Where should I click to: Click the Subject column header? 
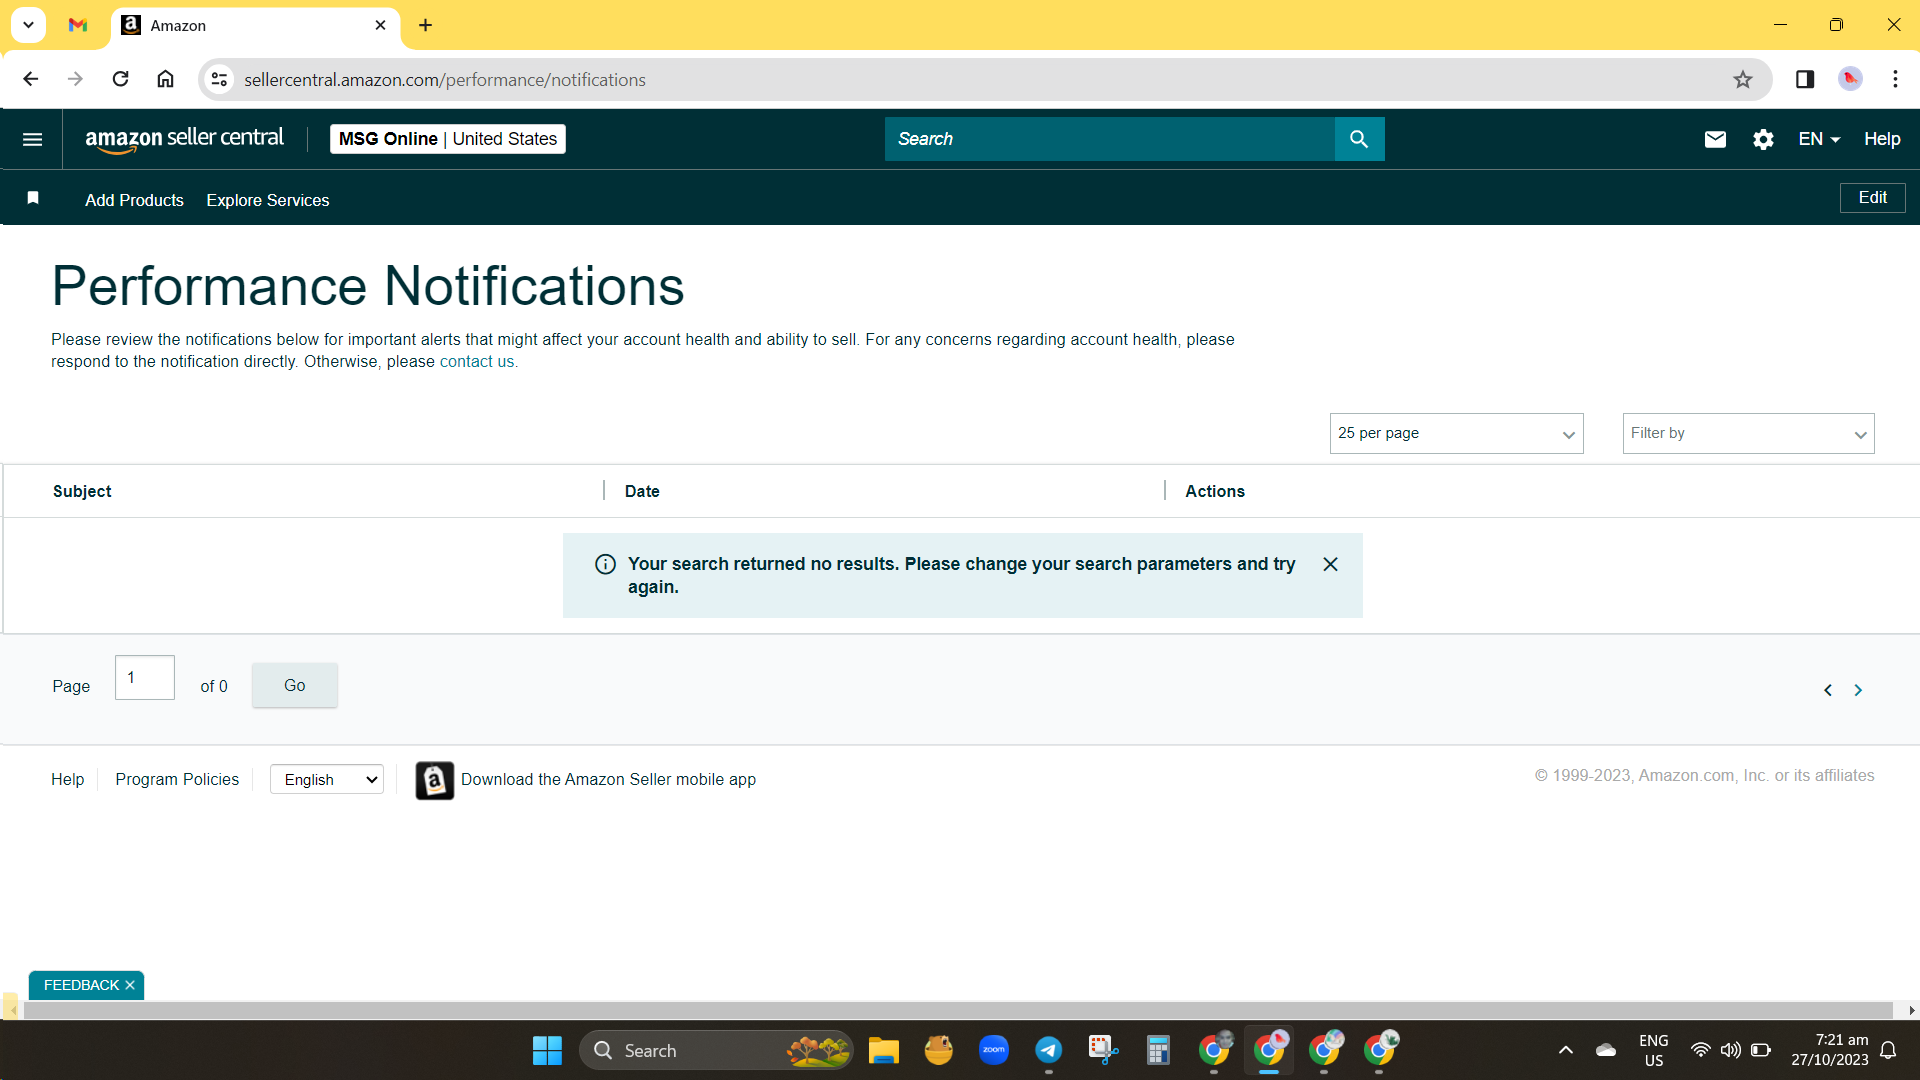tap(82, 492)
